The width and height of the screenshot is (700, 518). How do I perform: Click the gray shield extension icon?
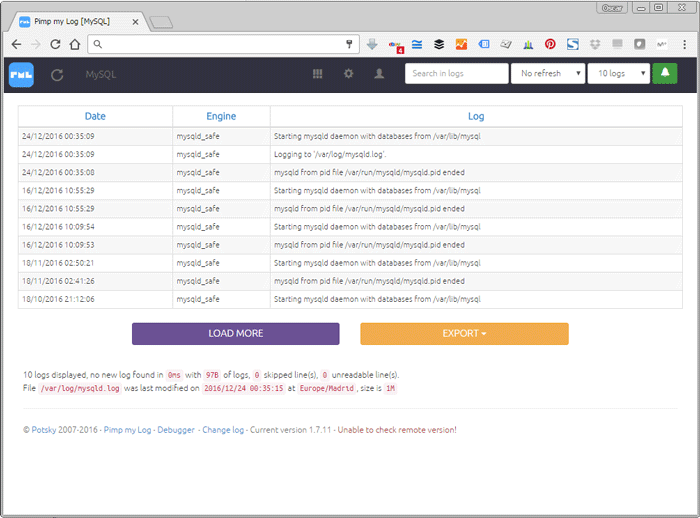[x=640, y=44]
